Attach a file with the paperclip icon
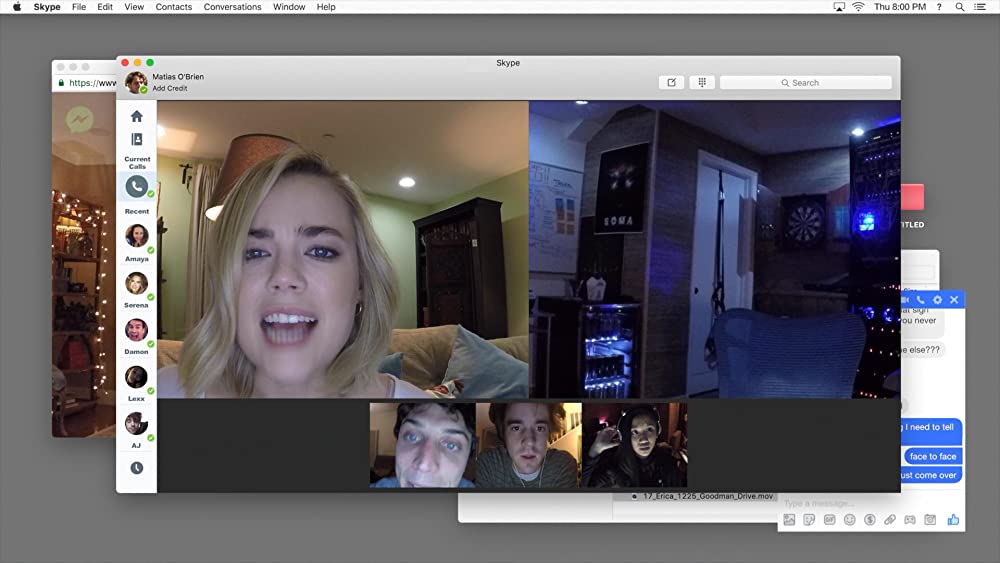The width and height of the screenshot is (1000, 563). [890, 520]
